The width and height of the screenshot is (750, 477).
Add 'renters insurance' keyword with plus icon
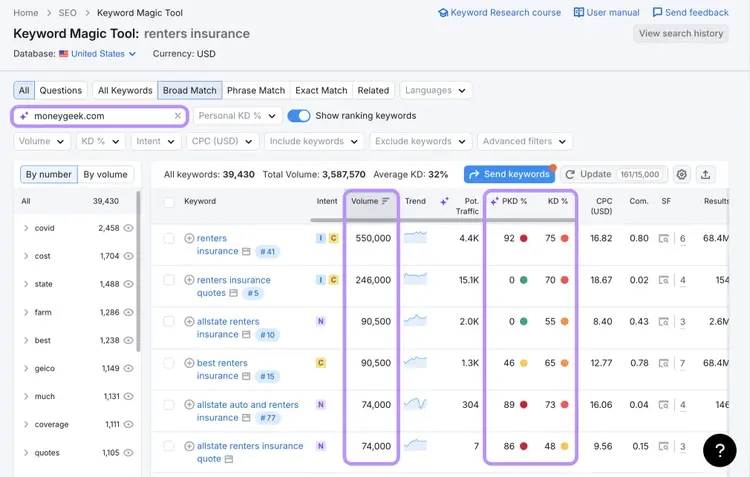189,238
